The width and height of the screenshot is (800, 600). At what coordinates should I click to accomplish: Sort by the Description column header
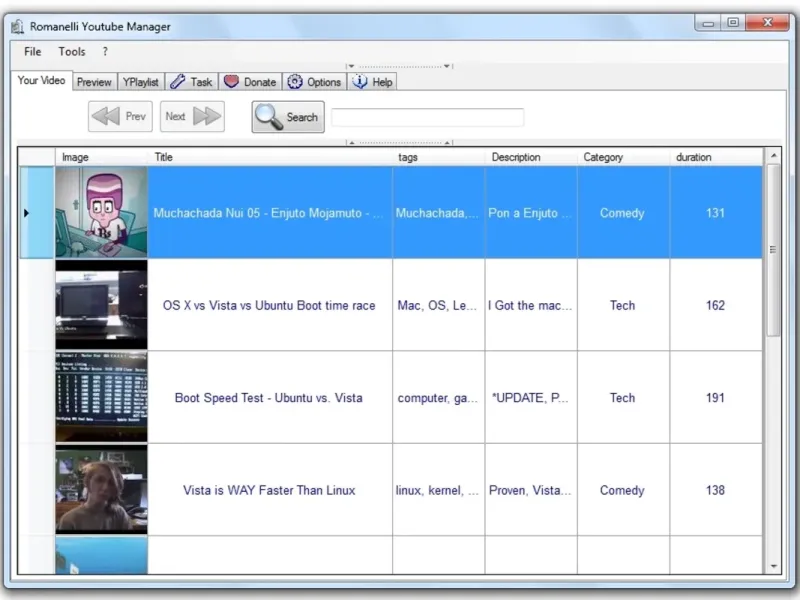pos(531,157)
